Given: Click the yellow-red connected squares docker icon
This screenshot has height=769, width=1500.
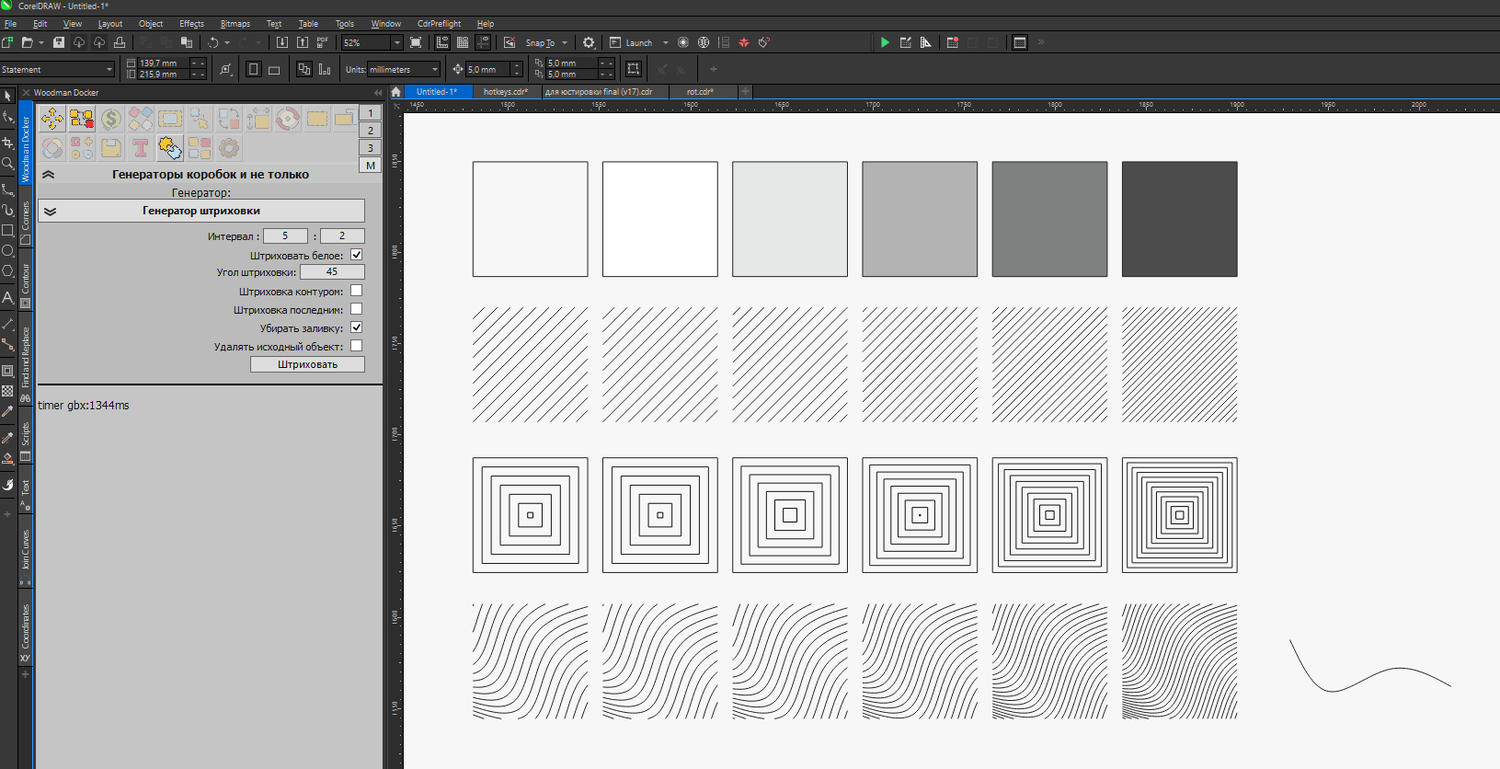Looking at the screenshot, I should pos(82,119).
